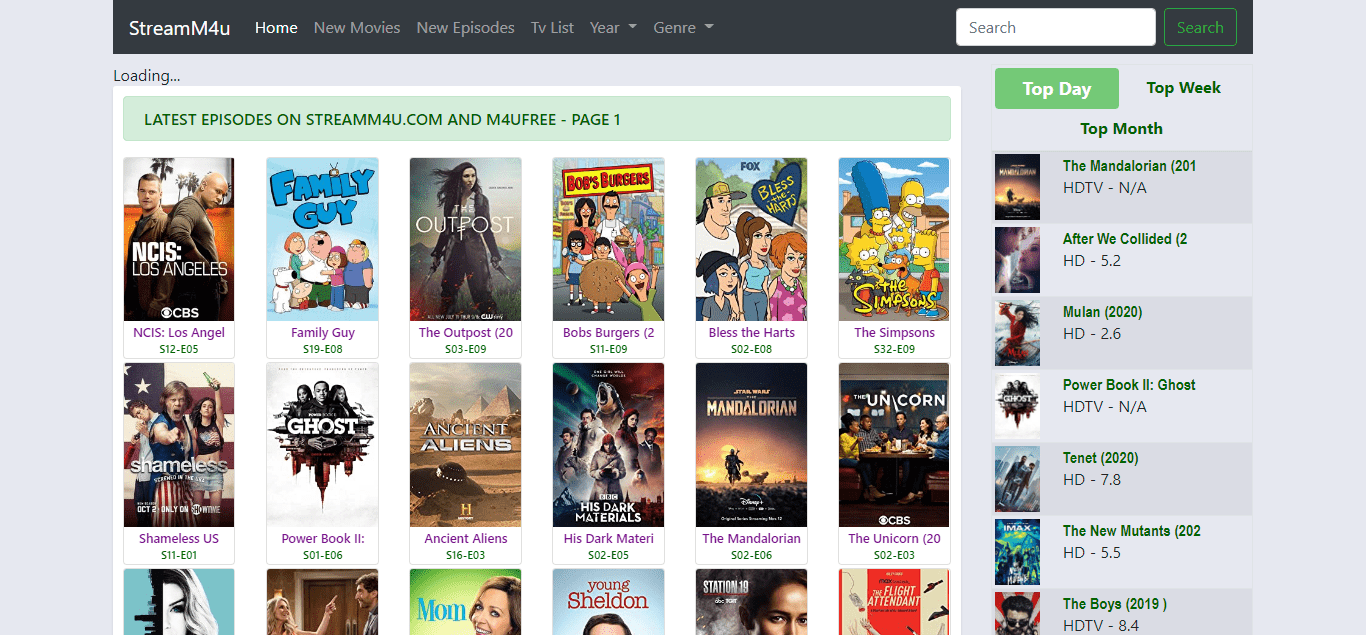The height and width of the screenshot is (635, 1366).
Task: Click the NCIS: Los Angeles poster image
Action: (179, 239)
